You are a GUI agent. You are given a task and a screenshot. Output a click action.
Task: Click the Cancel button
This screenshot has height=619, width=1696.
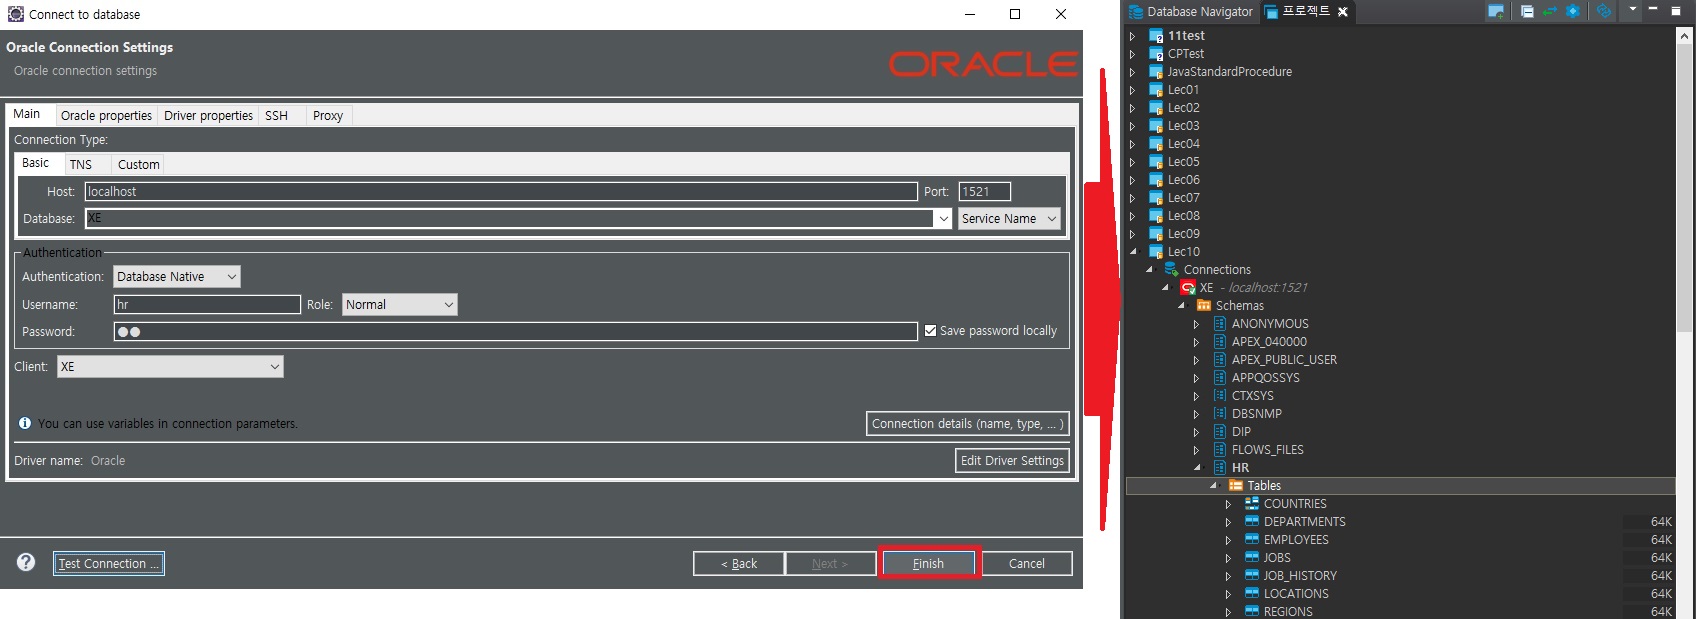(1027, 564)
